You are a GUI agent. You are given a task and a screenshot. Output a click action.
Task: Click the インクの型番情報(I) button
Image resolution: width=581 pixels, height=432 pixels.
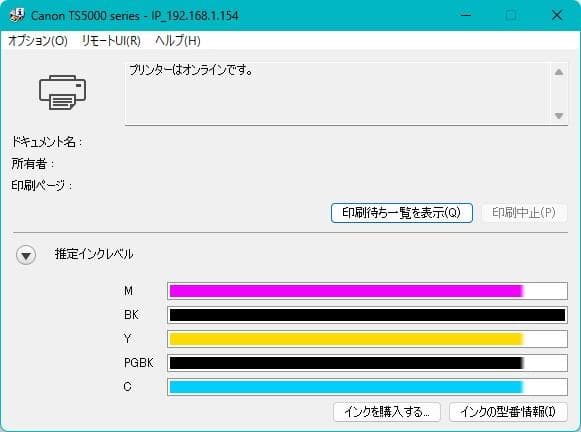[x=508, y=412]
